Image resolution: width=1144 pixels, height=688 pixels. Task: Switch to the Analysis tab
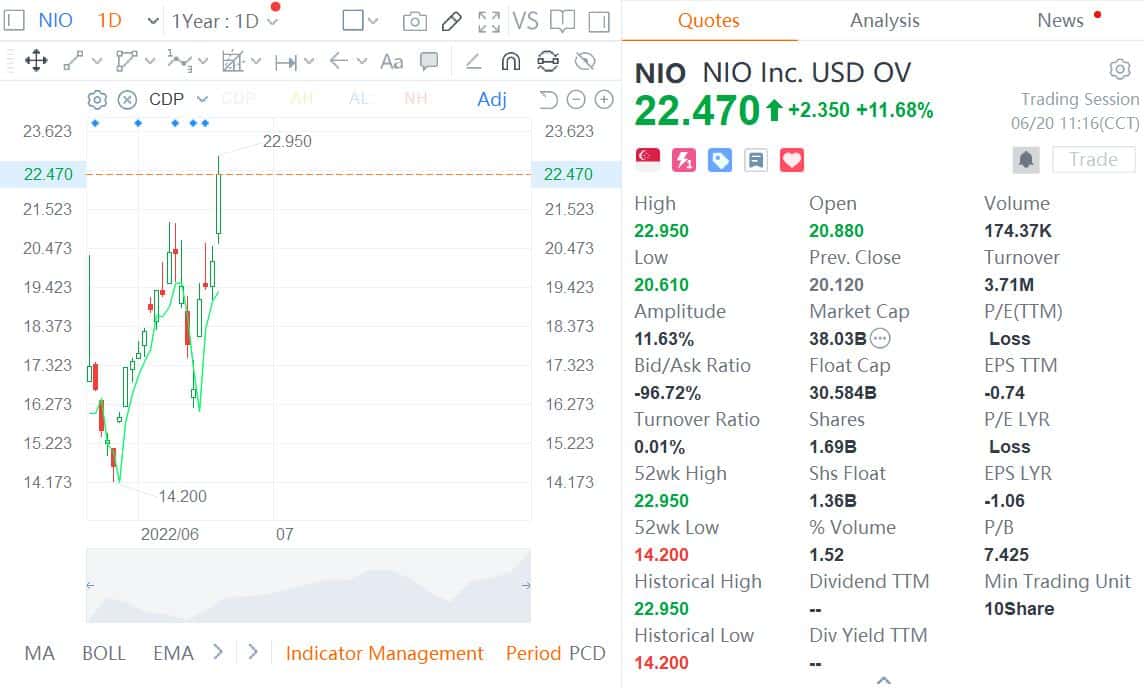[x=884, y=20]
